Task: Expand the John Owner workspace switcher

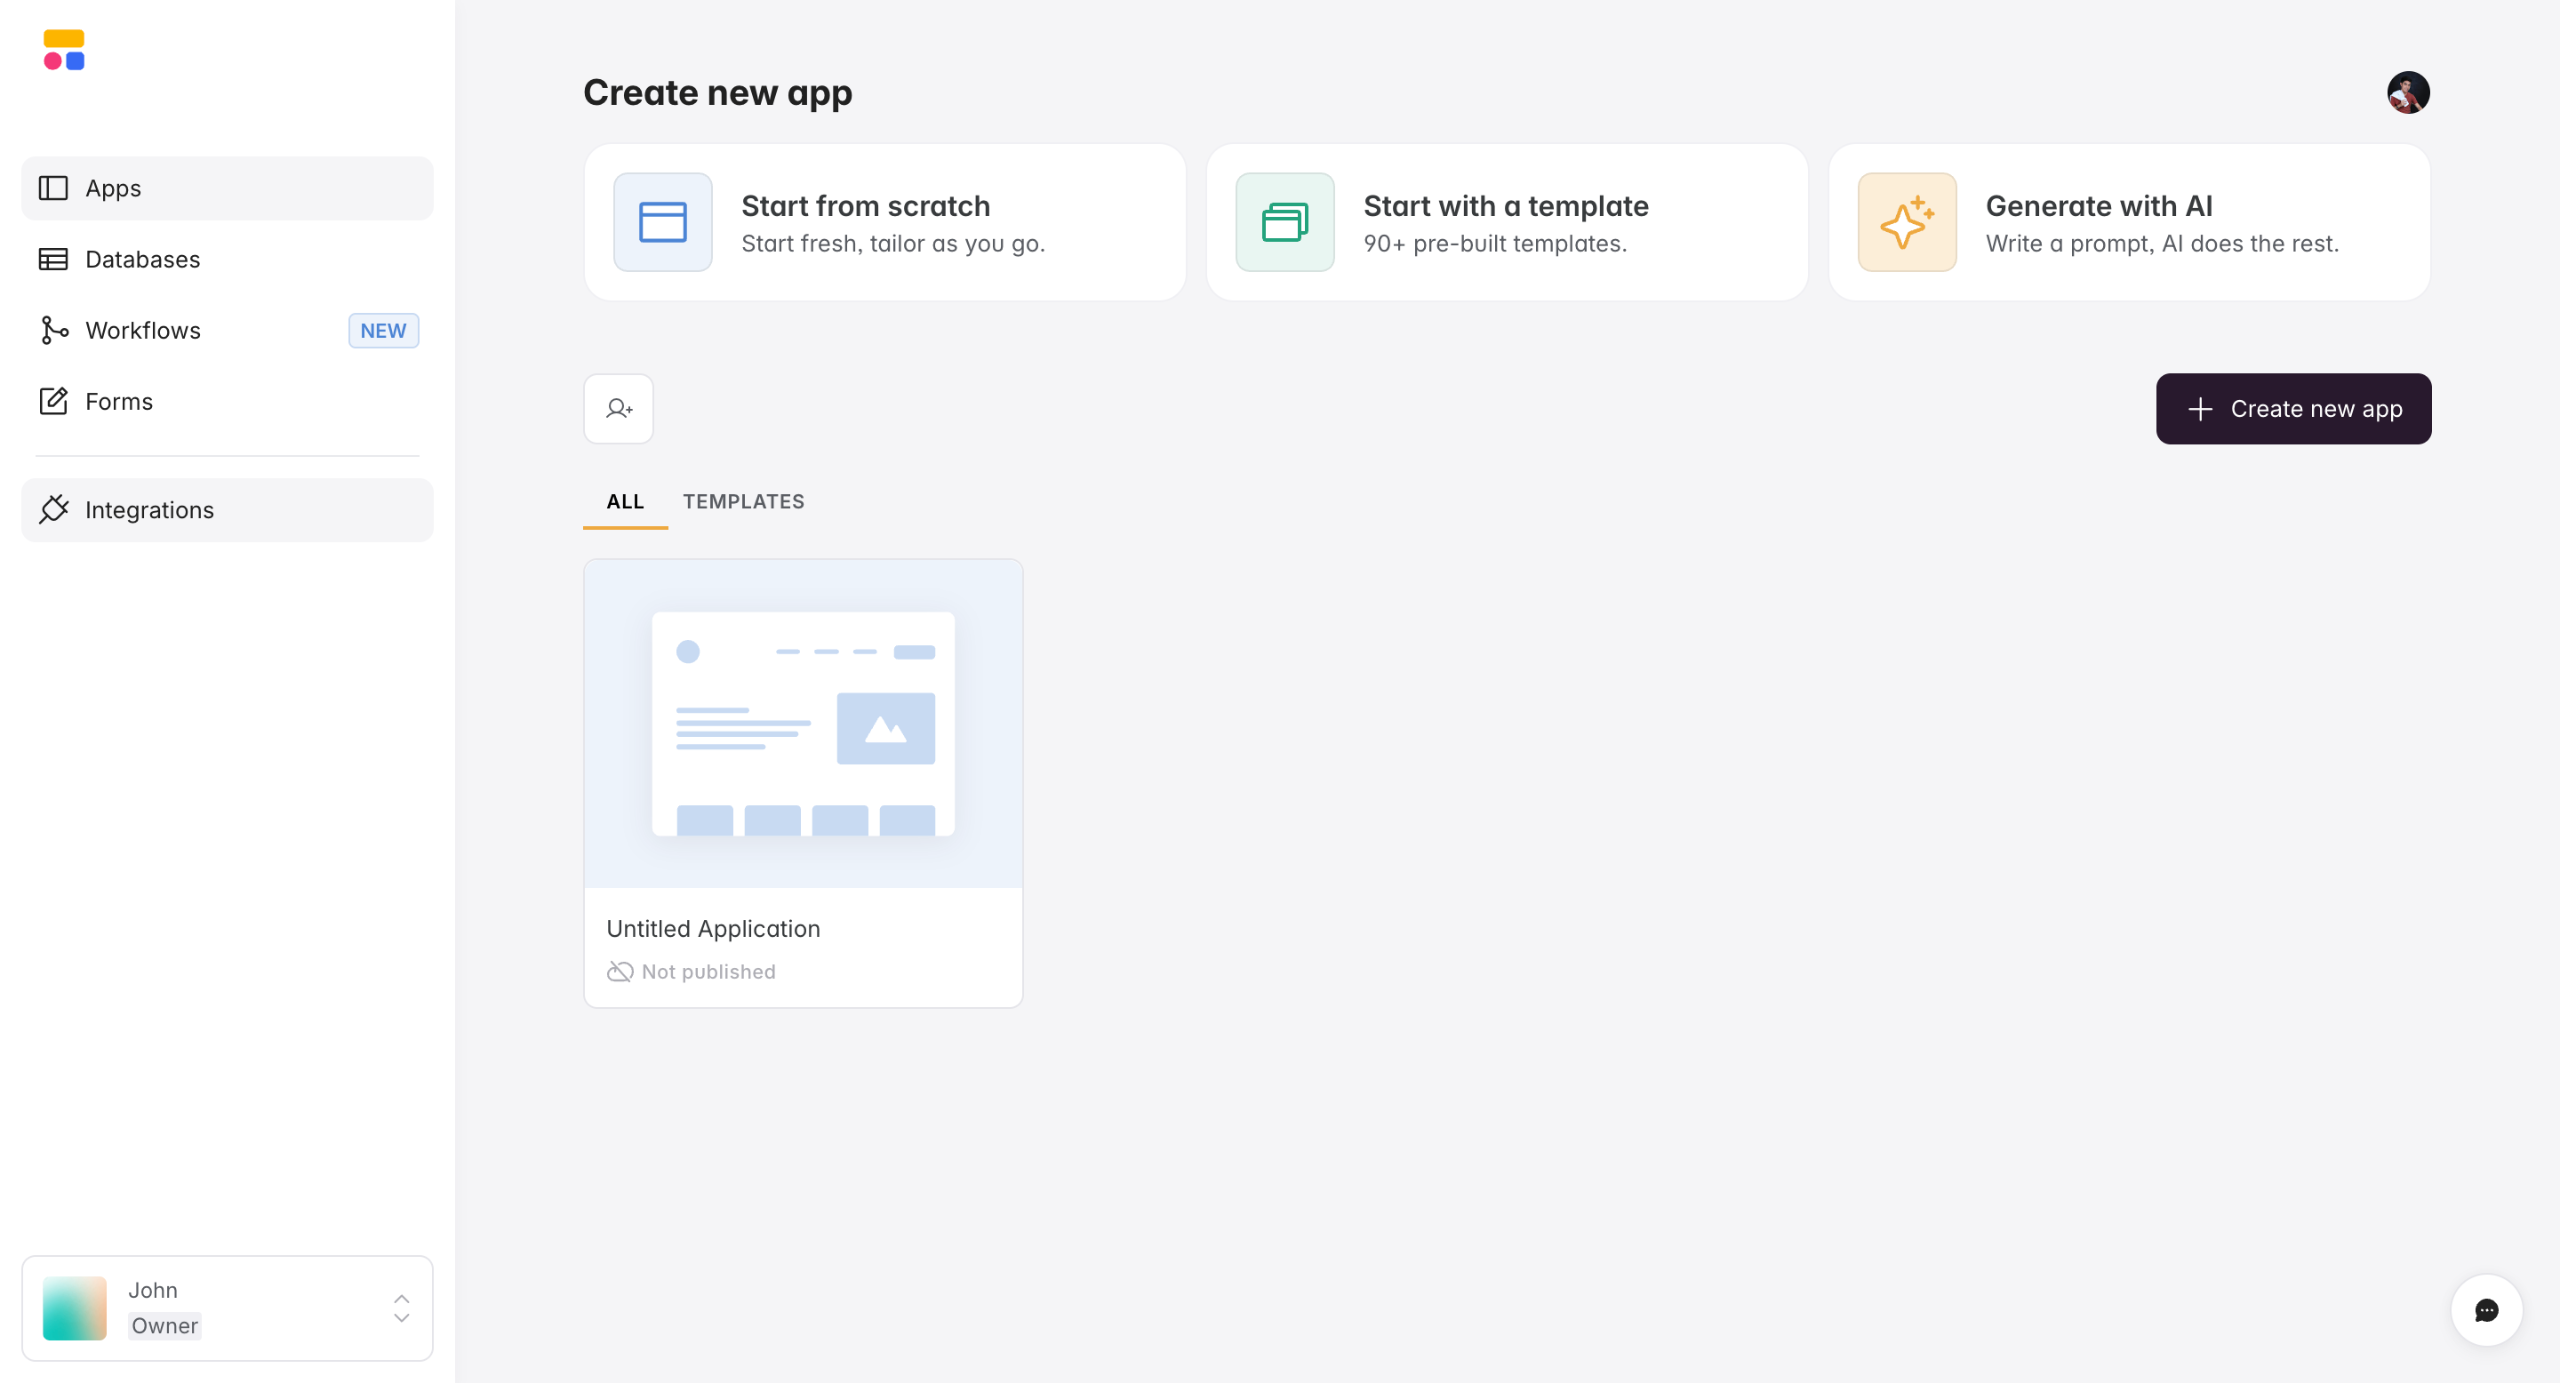Action: pyautogui.click(x=227, y=1308)
